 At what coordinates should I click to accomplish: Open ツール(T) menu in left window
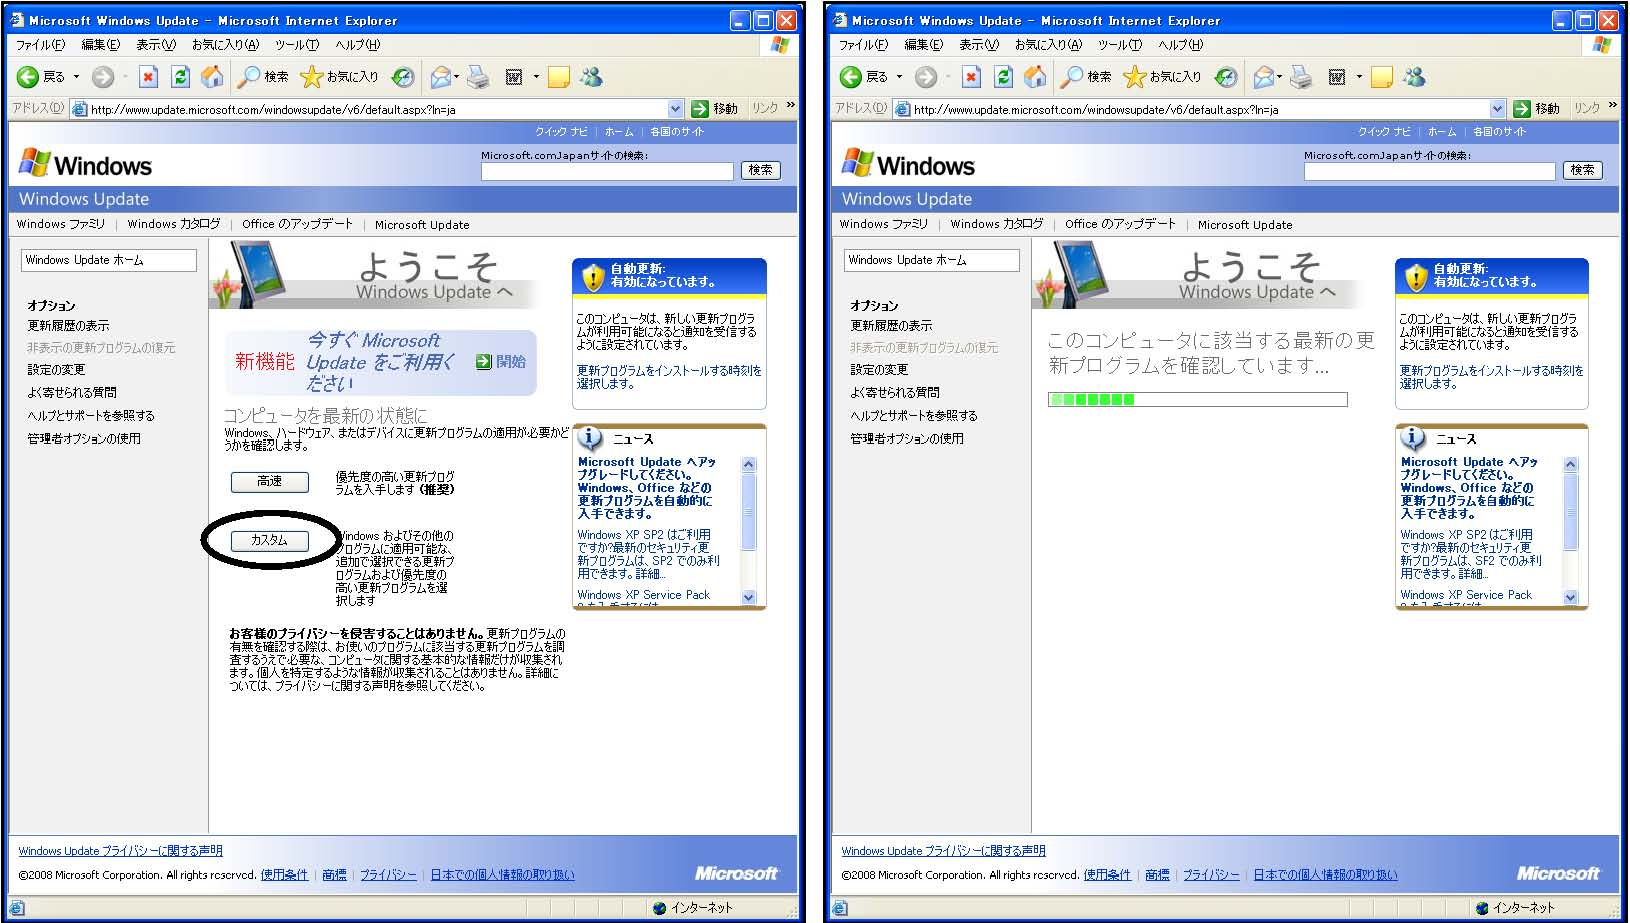tap(297, 45)
